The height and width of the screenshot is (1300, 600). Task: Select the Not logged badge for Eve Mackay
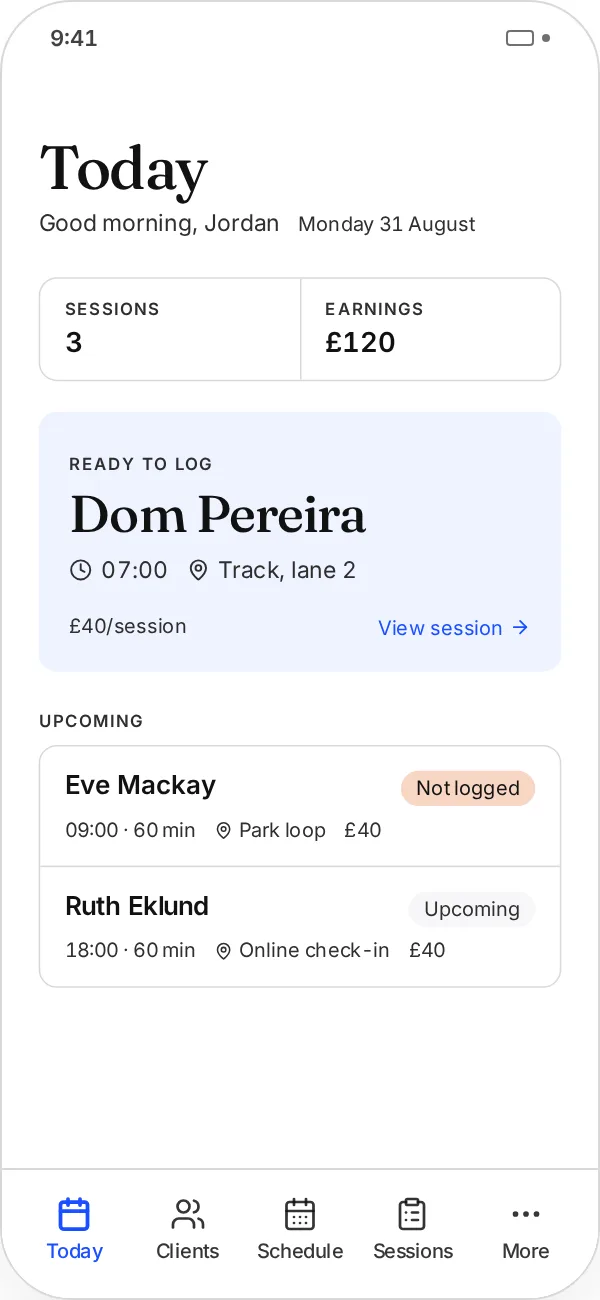(468, 788)
